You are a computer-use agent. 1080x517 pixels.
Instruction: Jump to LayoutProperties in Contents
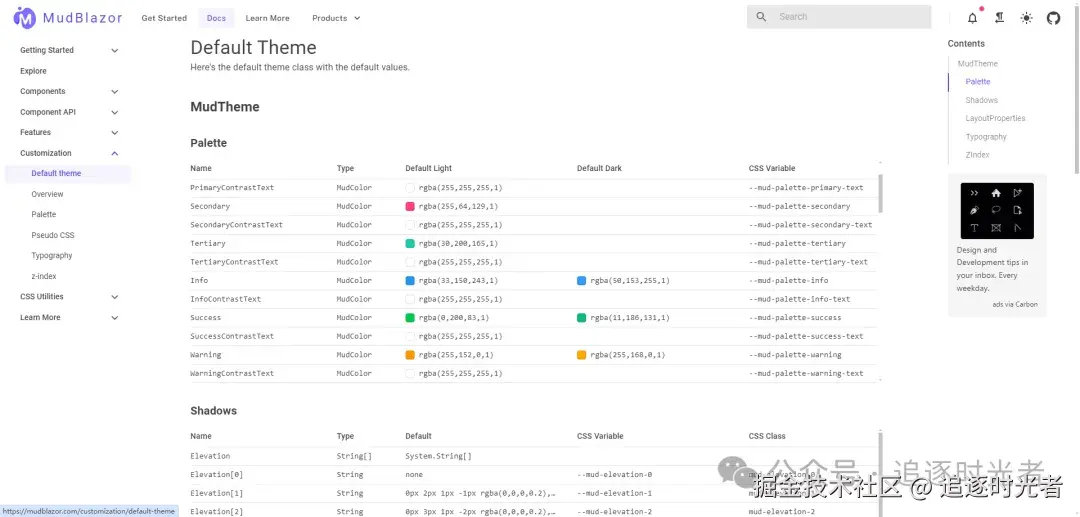tap(995, 118)
